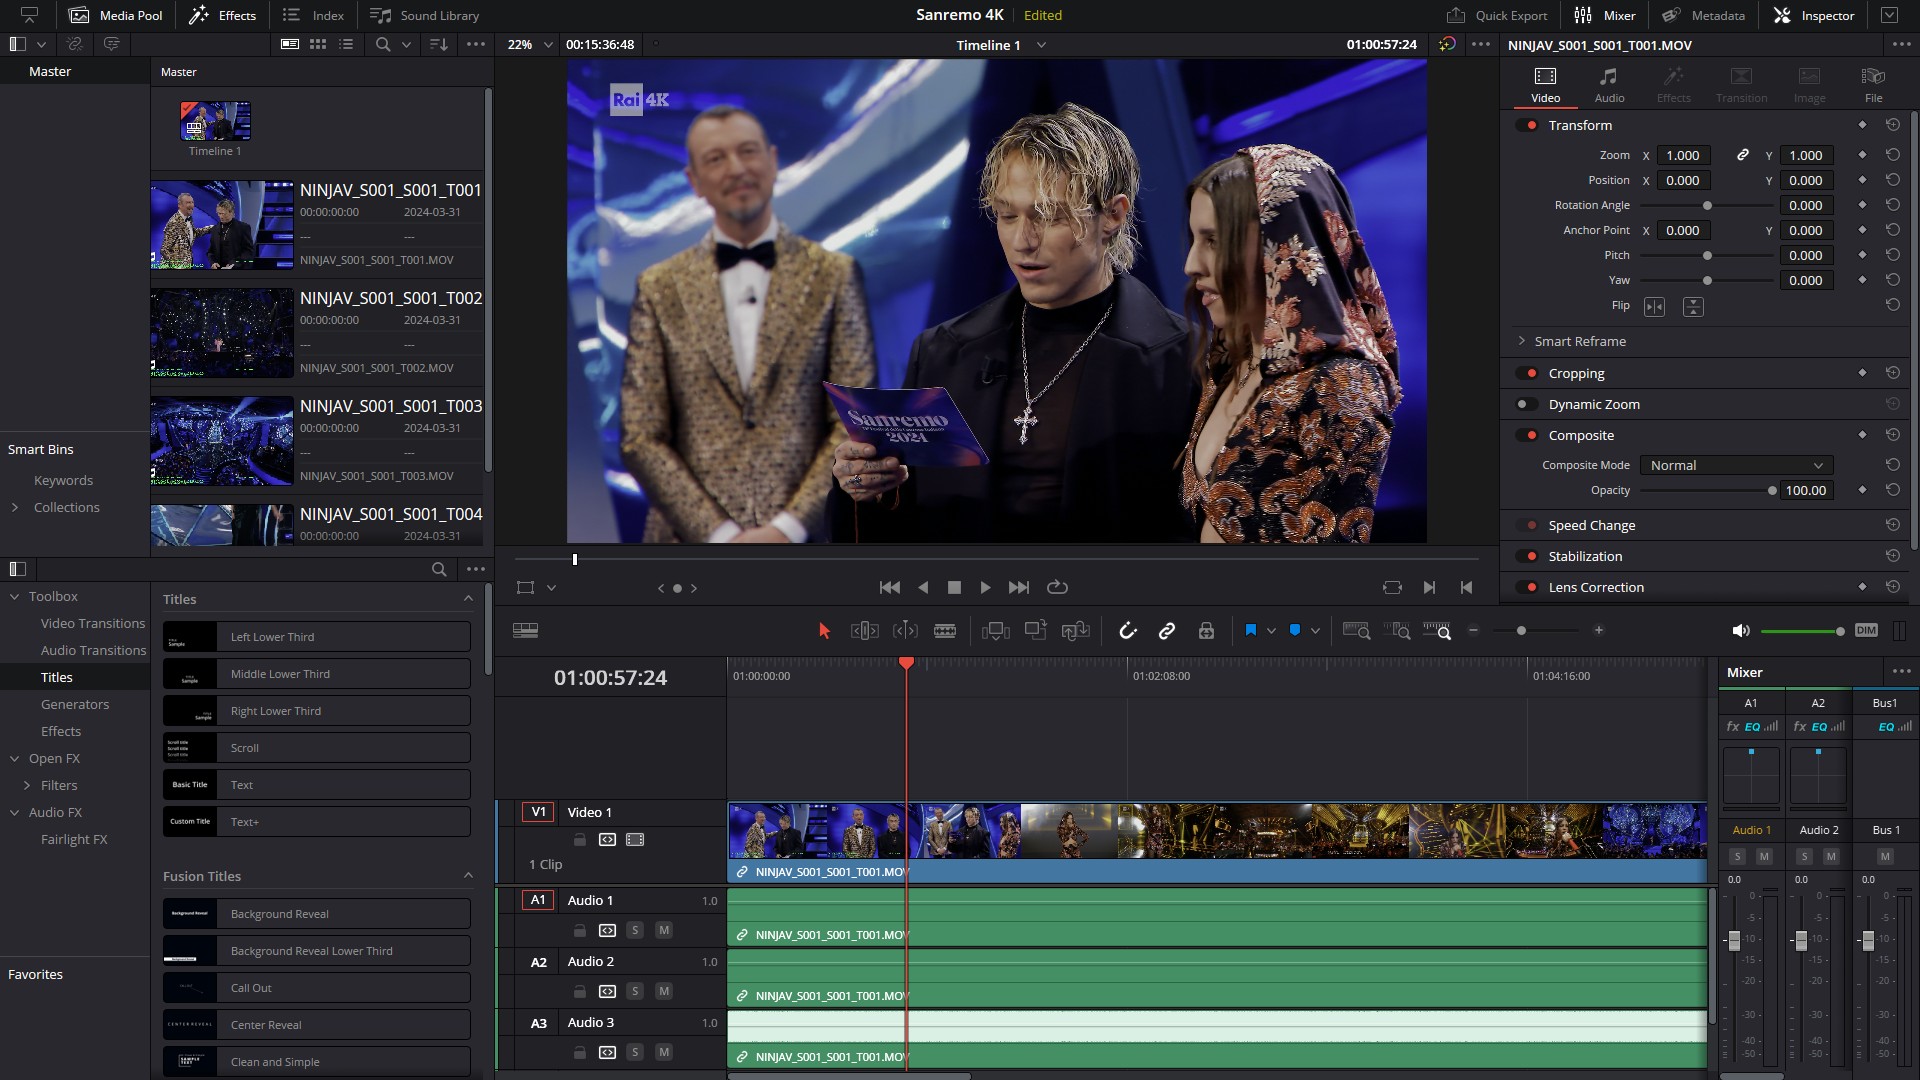Open Timeline View Options icon
The width and height of the screenshot is (1920, 1080).
tap(525, 631)
